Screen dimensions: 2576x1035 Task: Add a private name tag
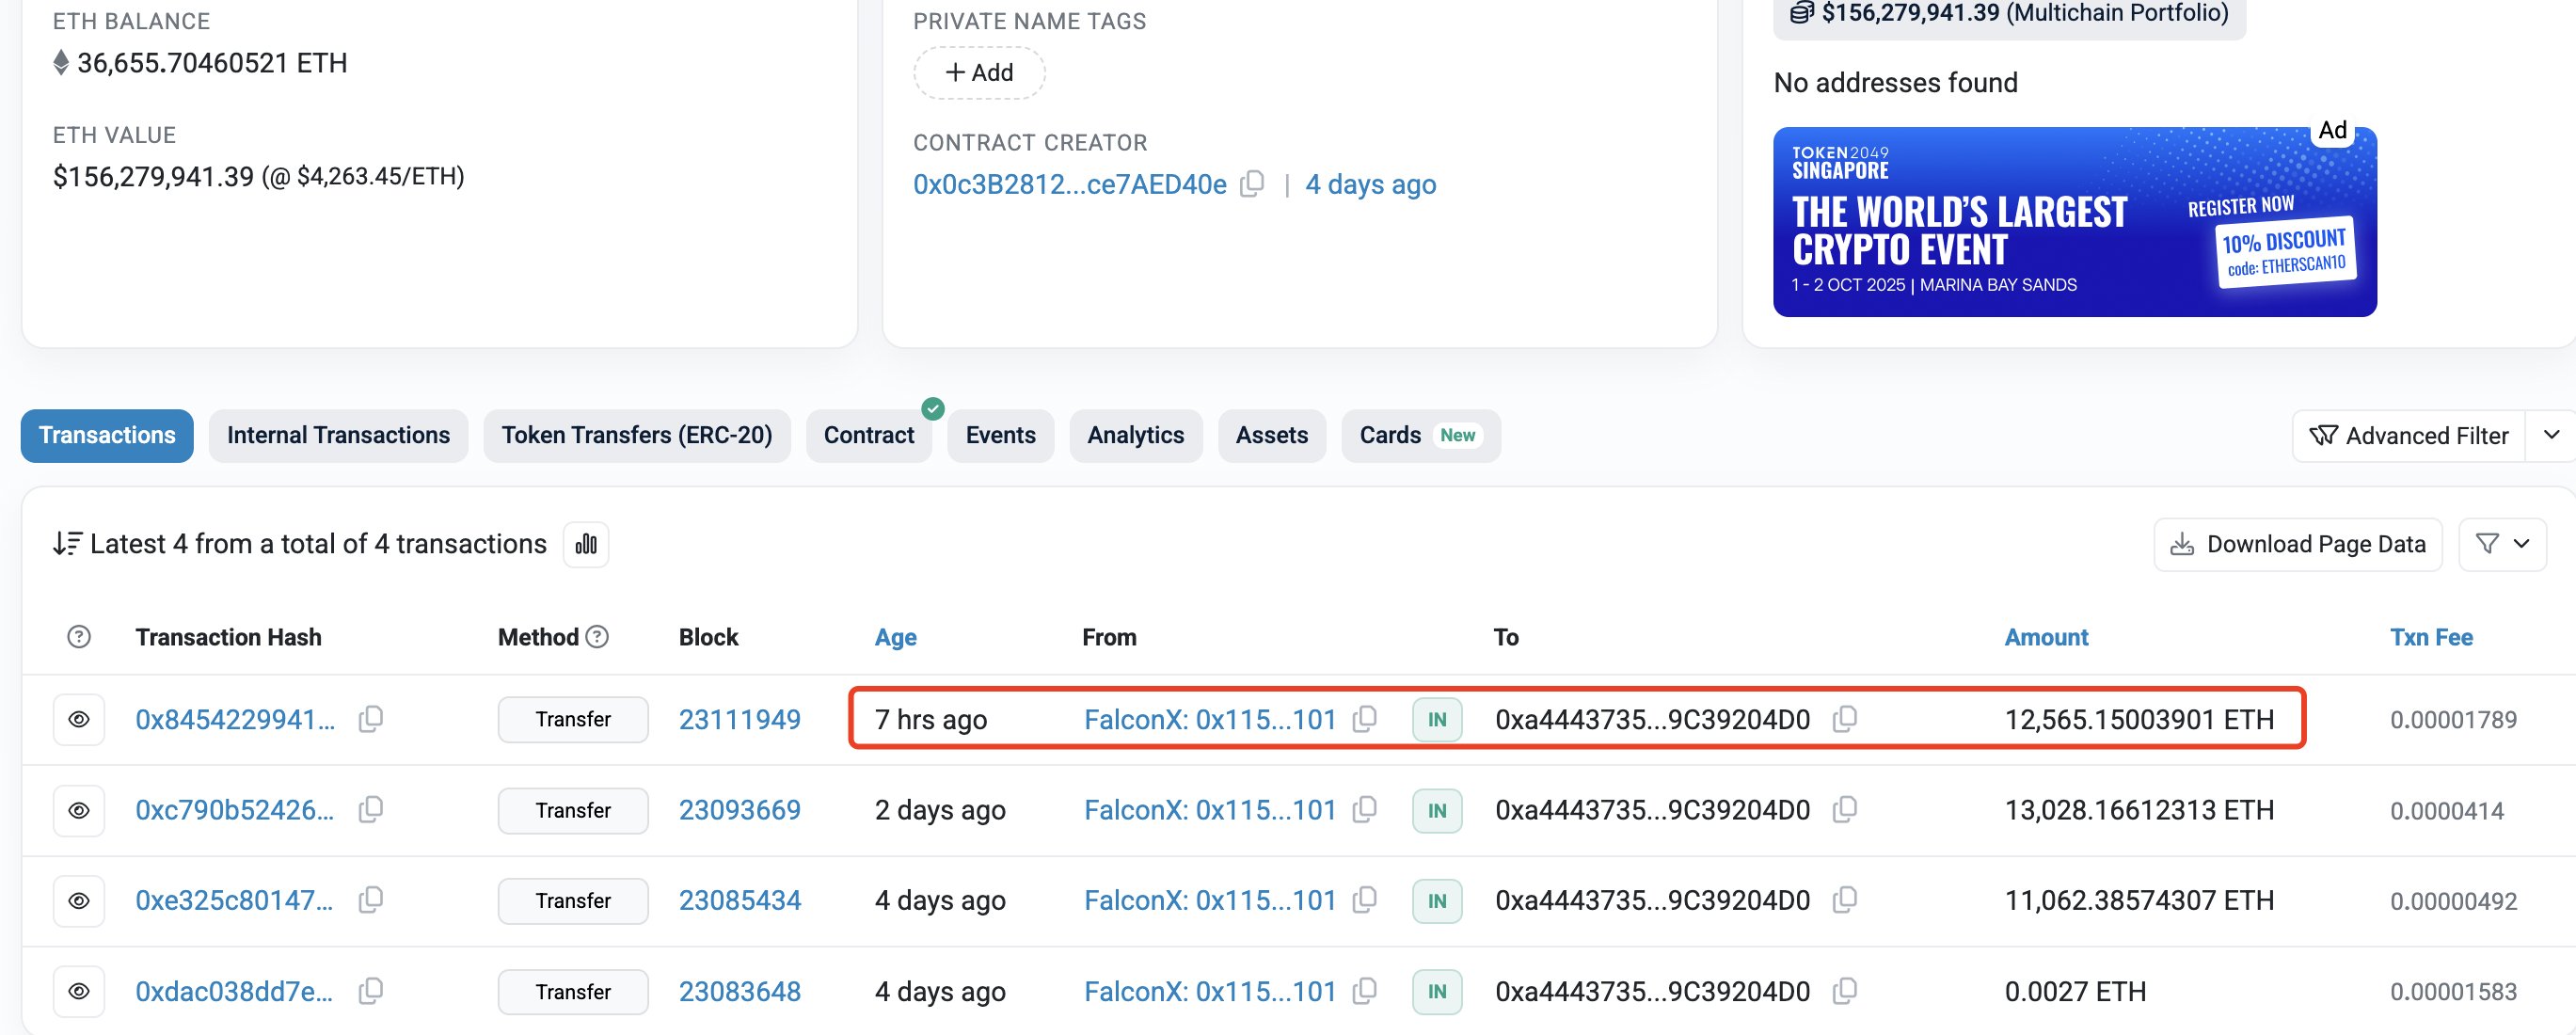(979, 72)
